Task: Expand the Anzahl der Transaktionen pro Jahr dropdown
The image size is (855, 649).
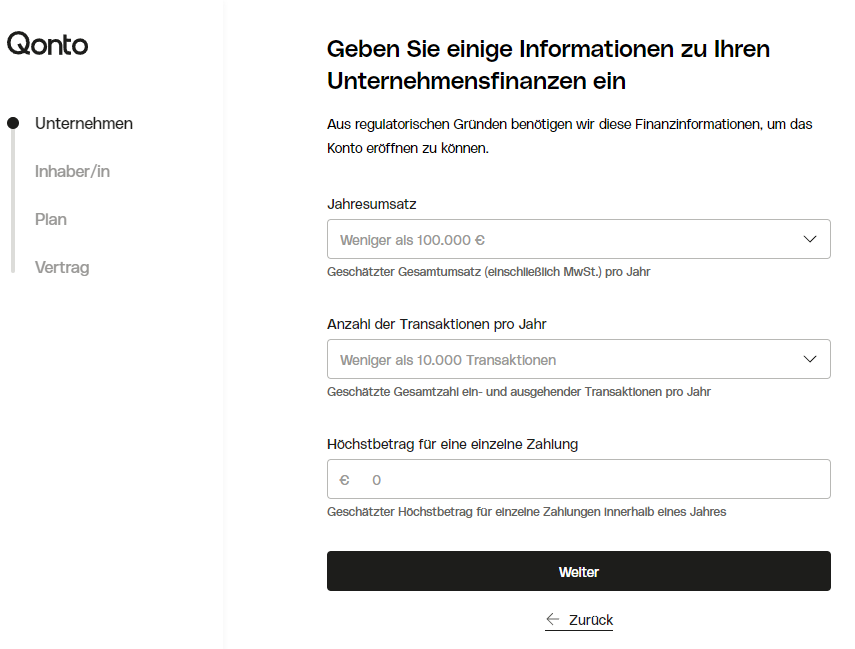Action: (579, 359)
